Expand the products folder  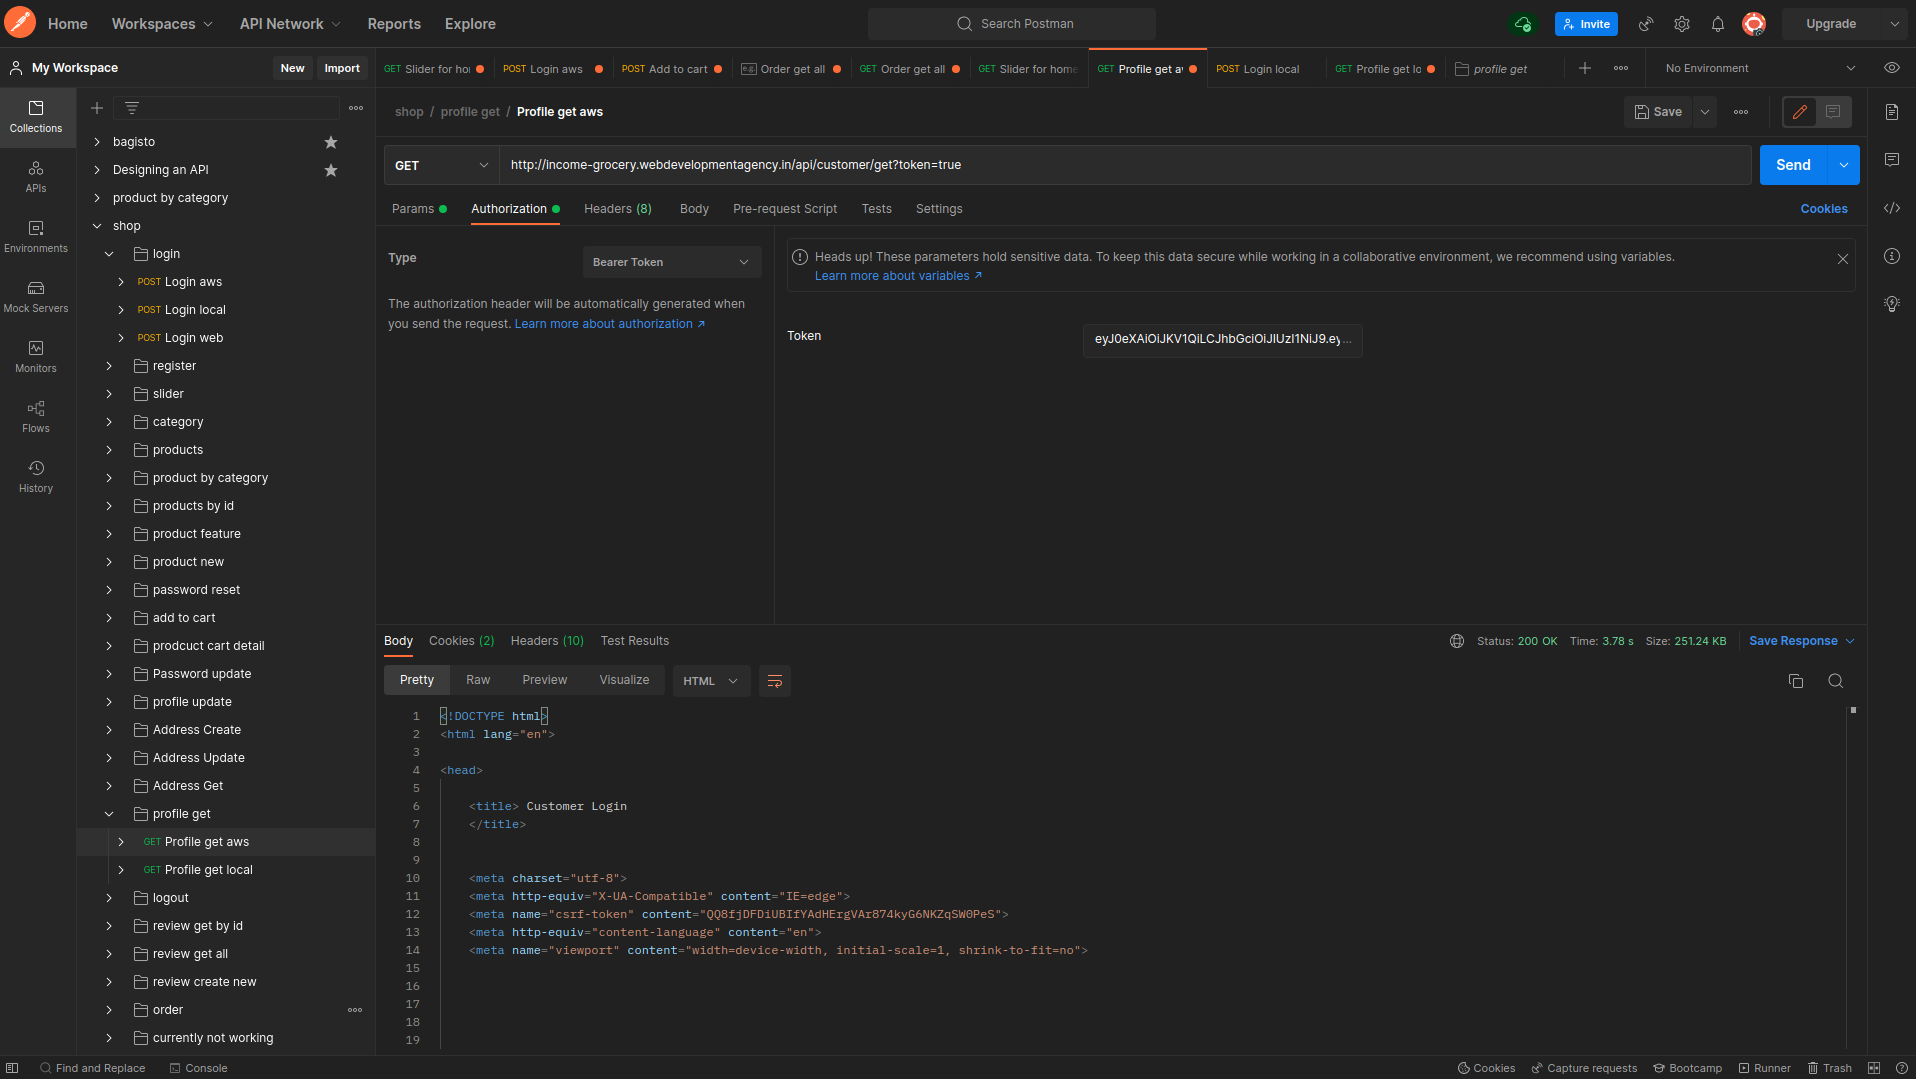pos(109,450)
